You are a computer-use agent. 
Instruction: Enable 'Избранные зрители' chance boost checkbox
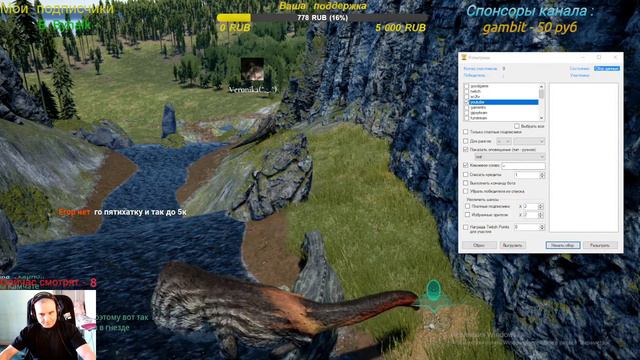tap(468, 215)
